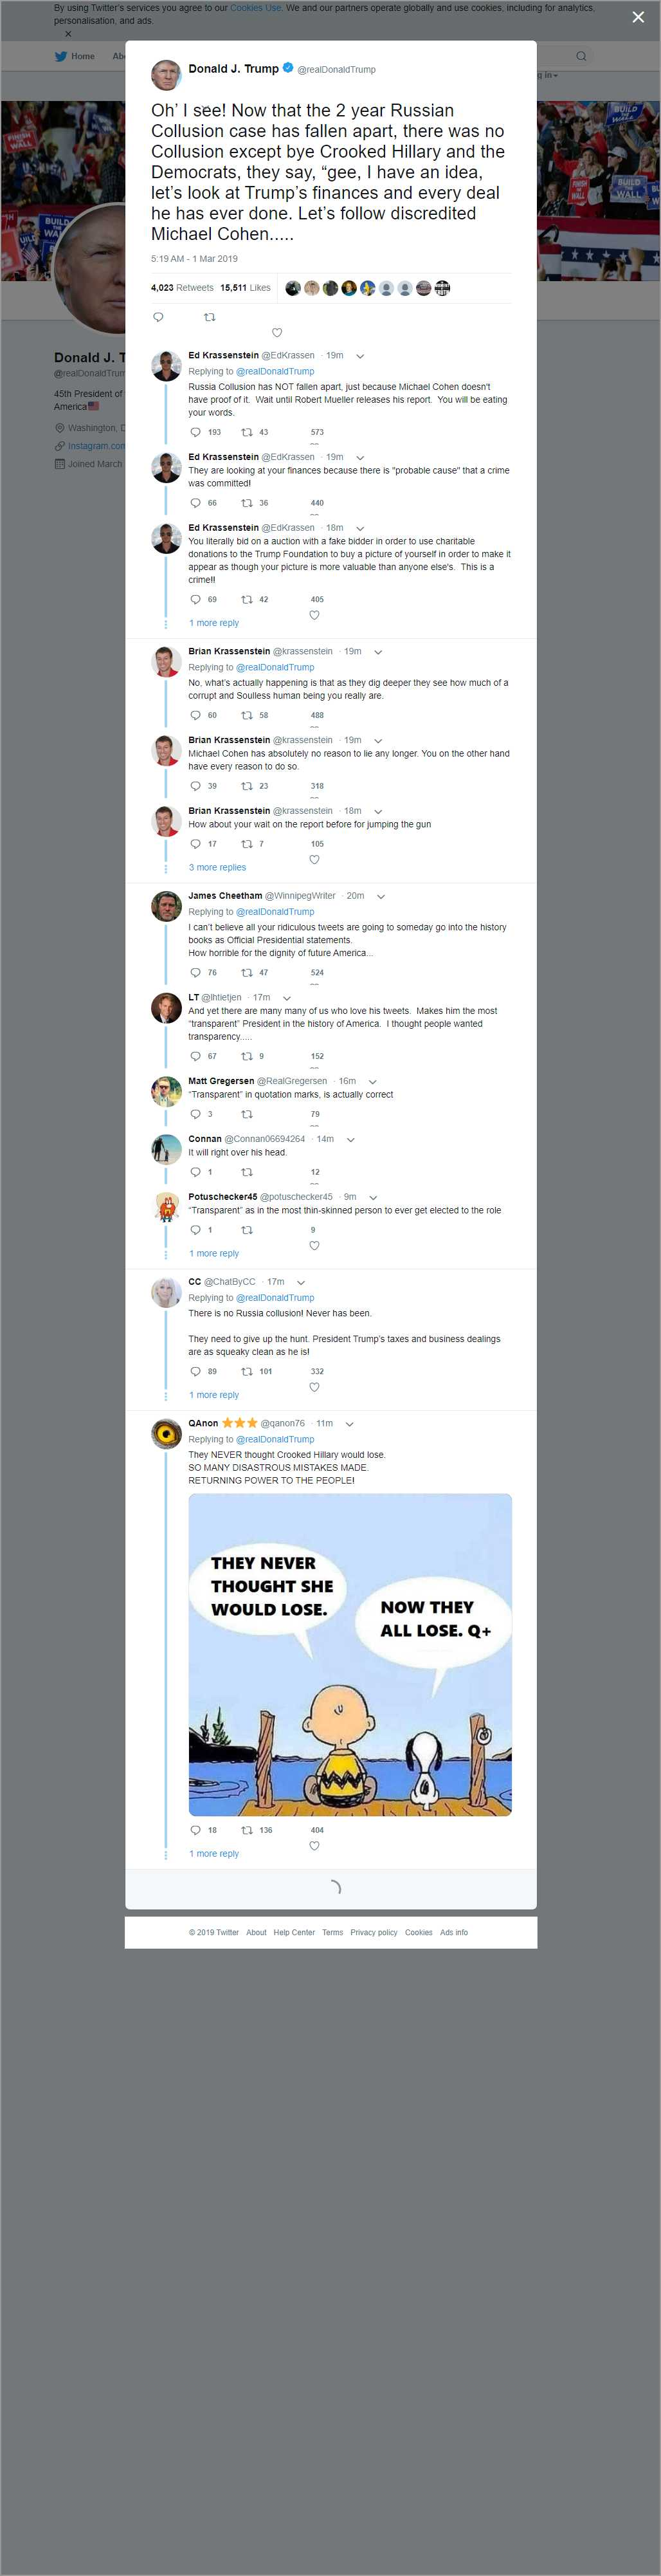The width and height of the screenshot is (661, 2576).
Task: Open Help Center in the footer
Action: click(294, 1932)
